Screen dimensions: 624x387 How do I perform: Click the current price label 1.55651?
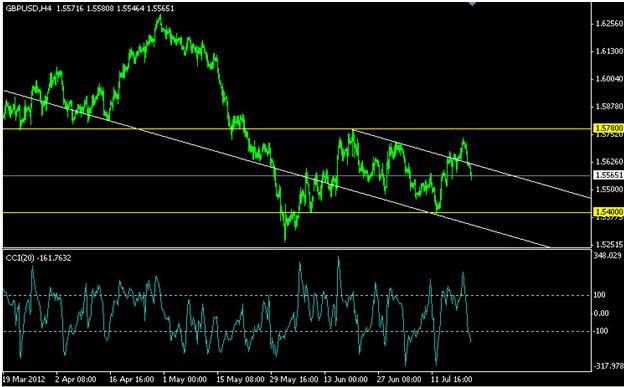pos(608,175)
